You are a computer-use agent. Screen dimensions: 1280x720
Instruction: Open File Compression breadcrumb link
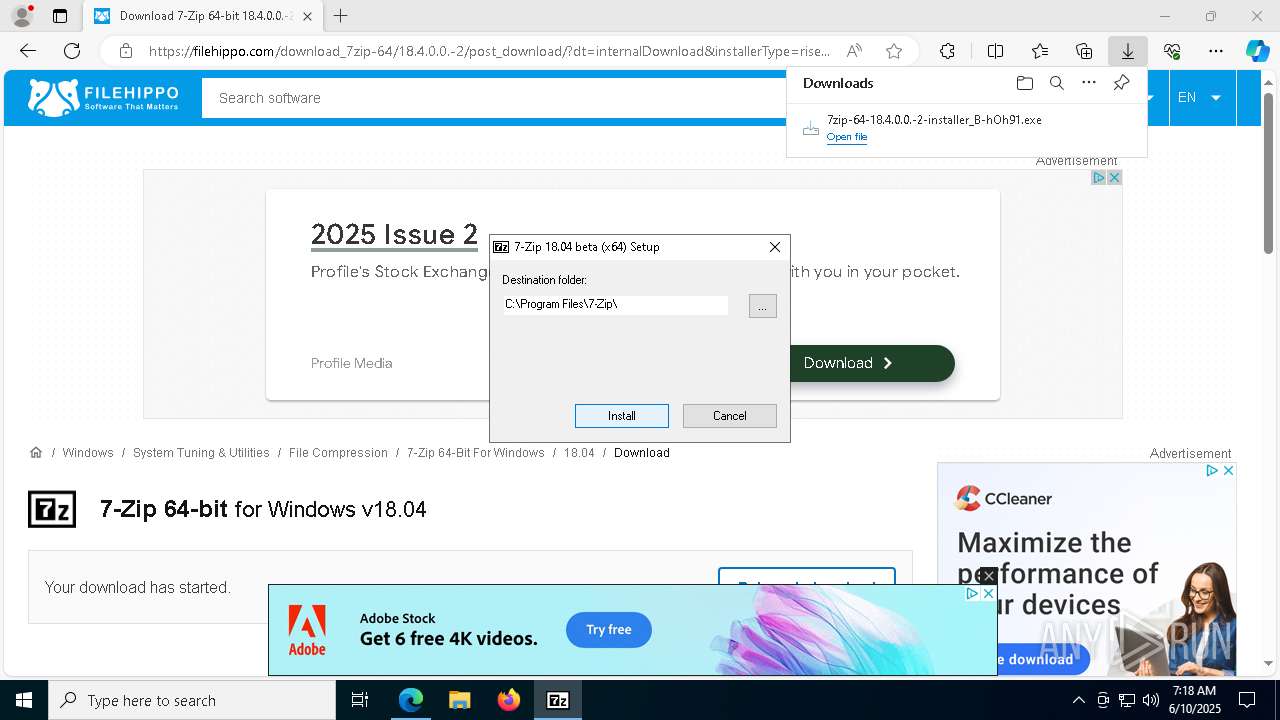point(338,453)
